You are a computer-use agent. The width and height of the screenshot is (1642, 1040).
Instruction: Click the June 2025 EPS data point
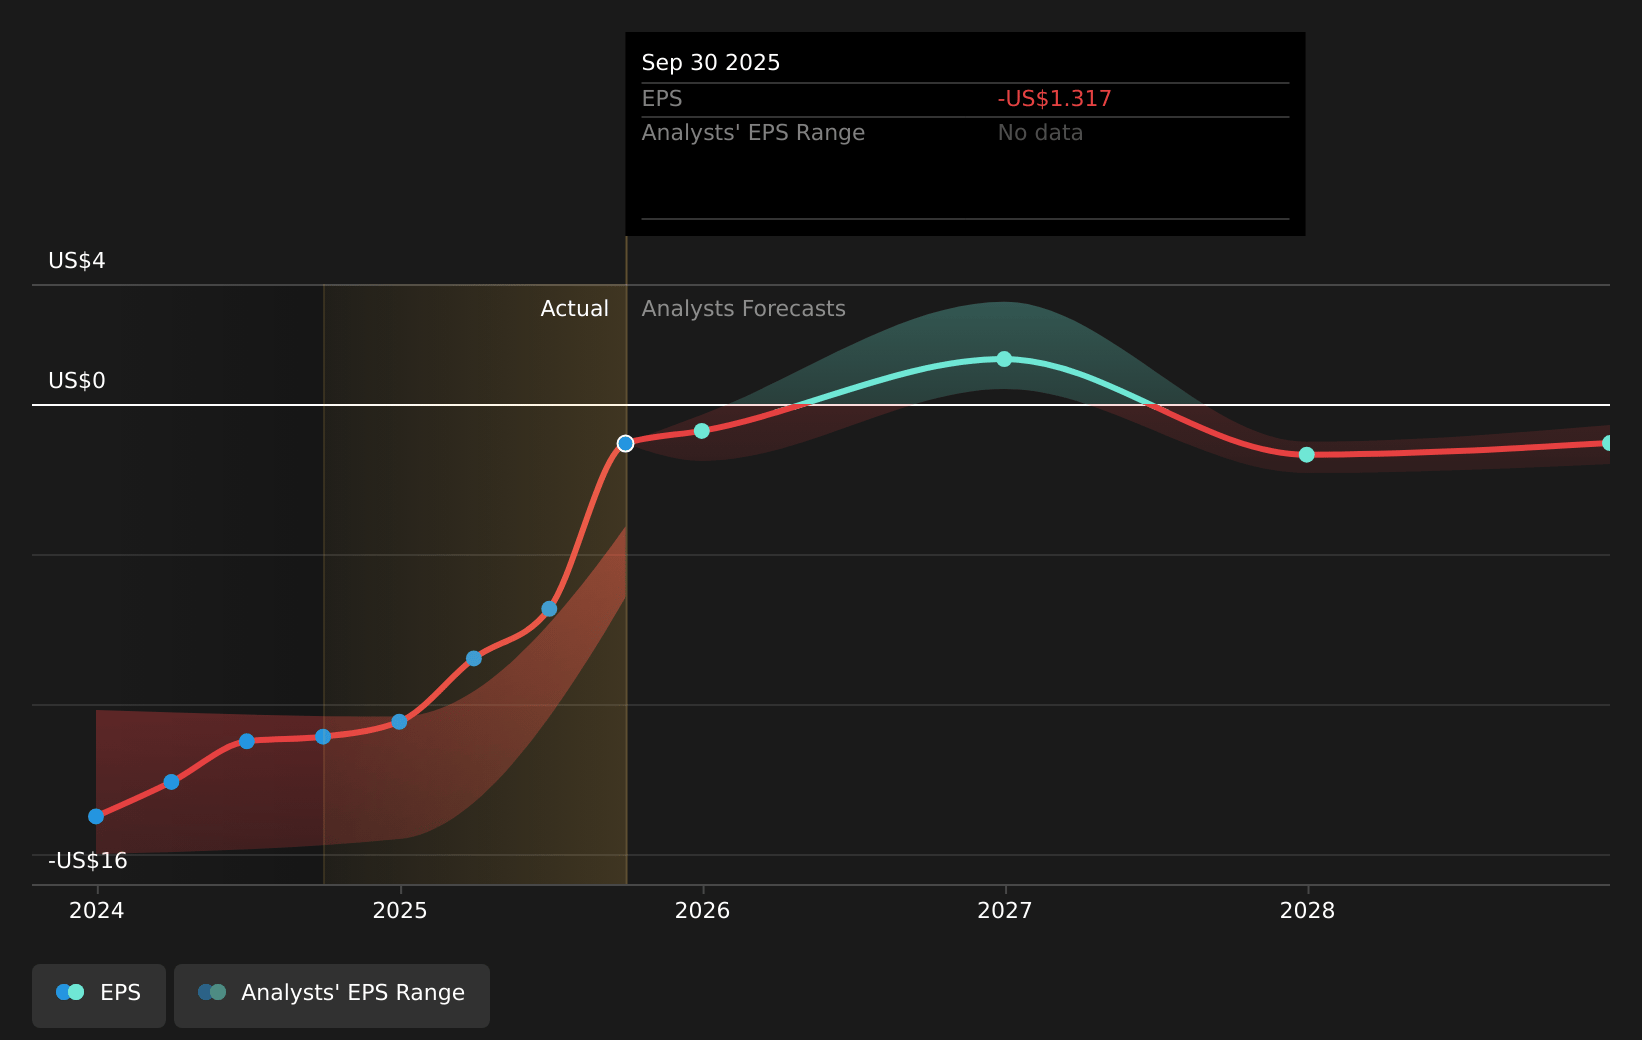[549, 609]
